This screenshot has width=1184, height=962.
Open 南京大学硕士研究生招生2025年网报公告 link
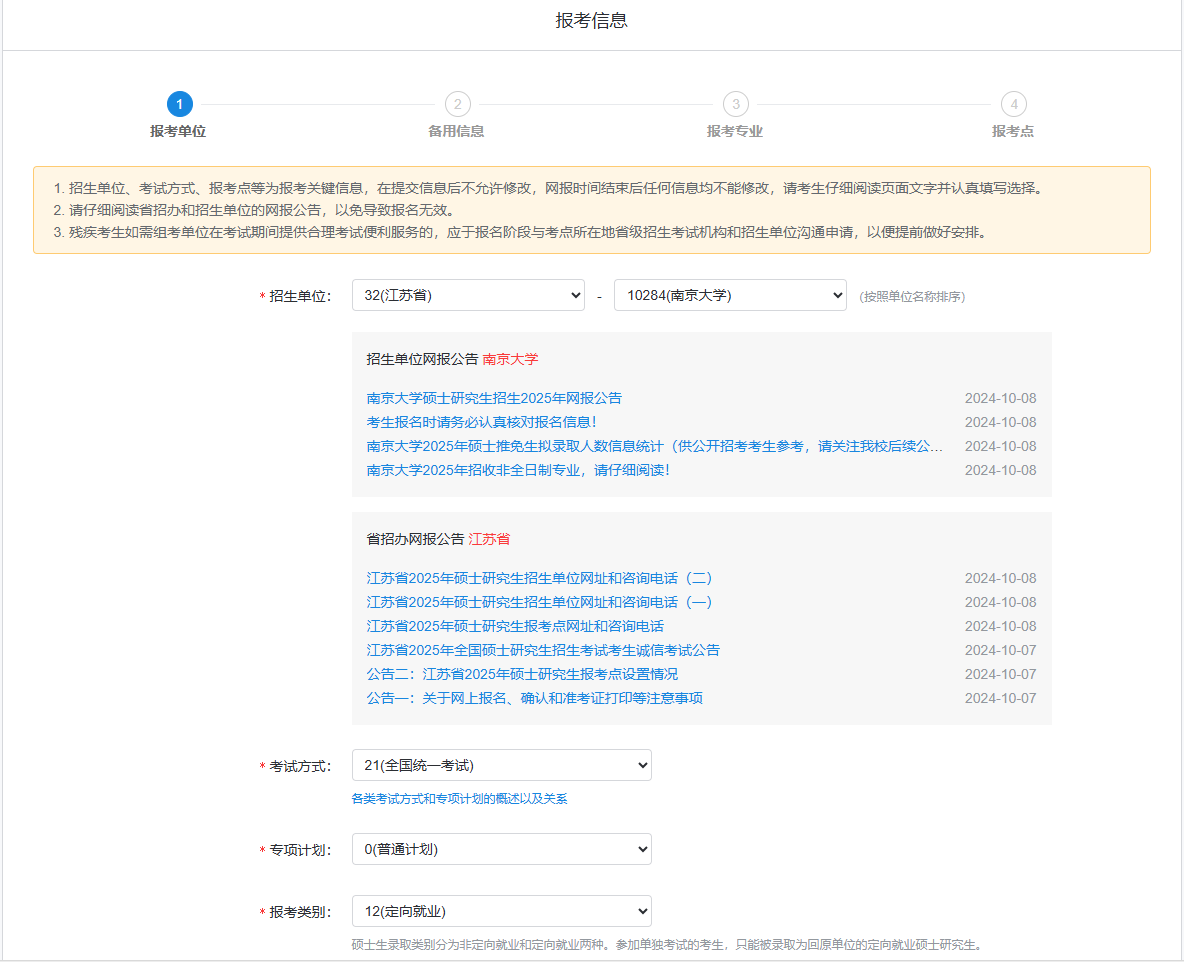pyautogui.click(x=494, y=398)
